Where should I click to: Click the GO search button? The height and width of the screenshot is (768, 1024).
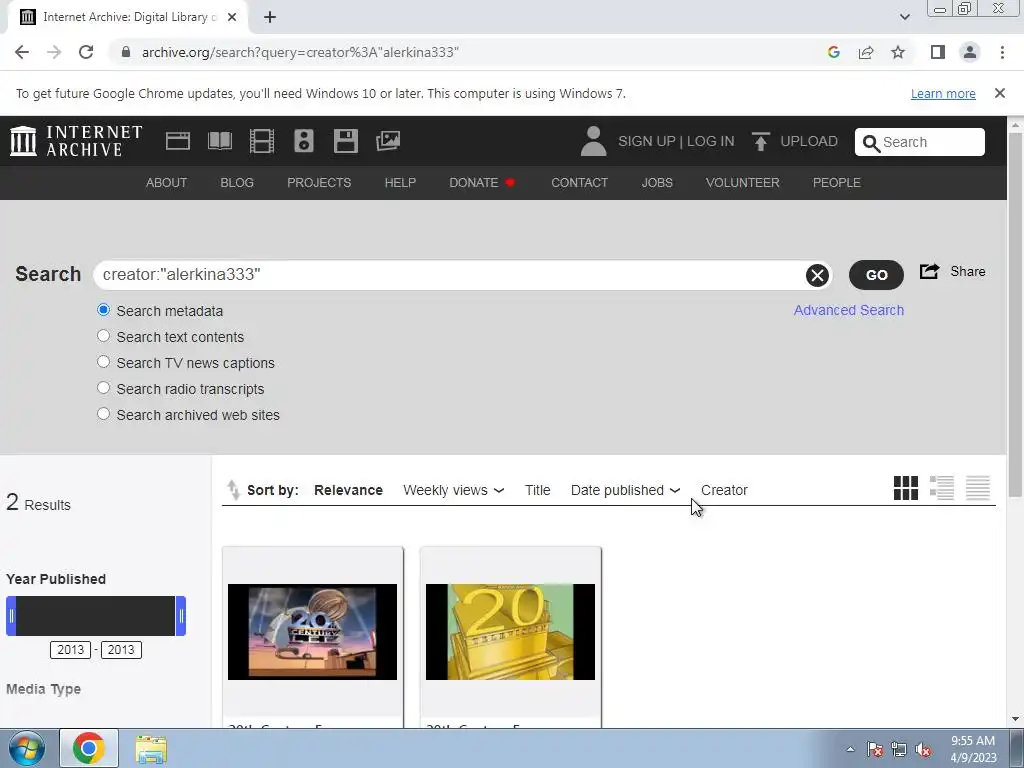[x=876, y=275]
